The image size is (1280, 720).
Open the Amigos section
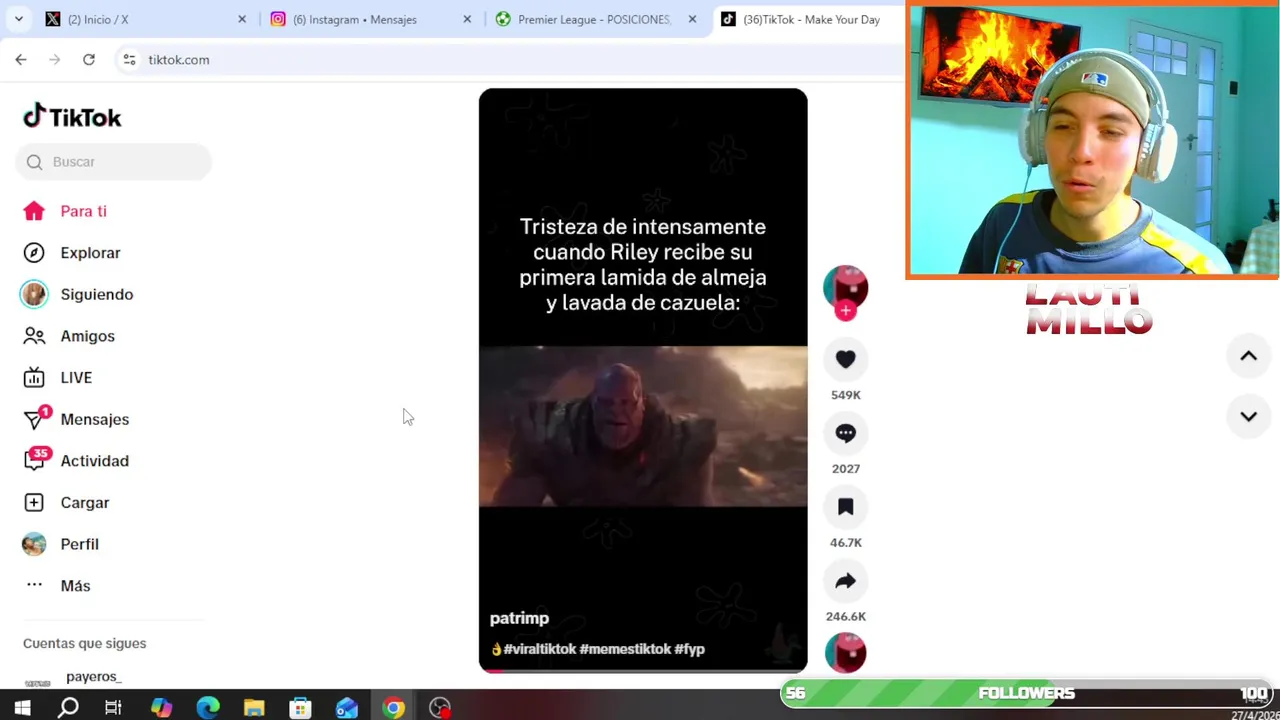(x=87, y=336)
